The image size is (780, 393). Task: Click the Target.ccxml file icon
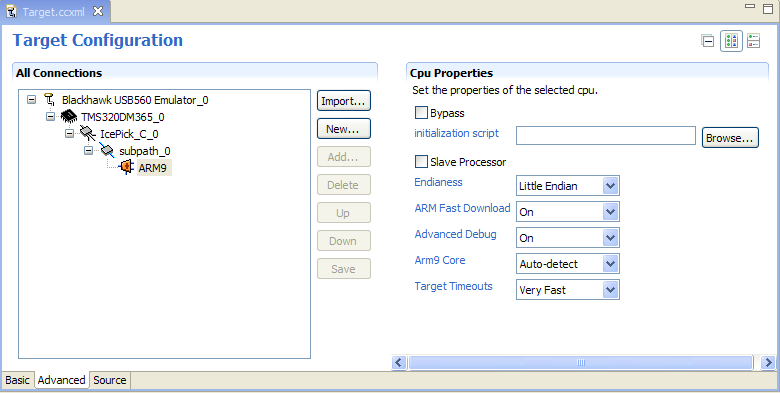pos(11,11)
